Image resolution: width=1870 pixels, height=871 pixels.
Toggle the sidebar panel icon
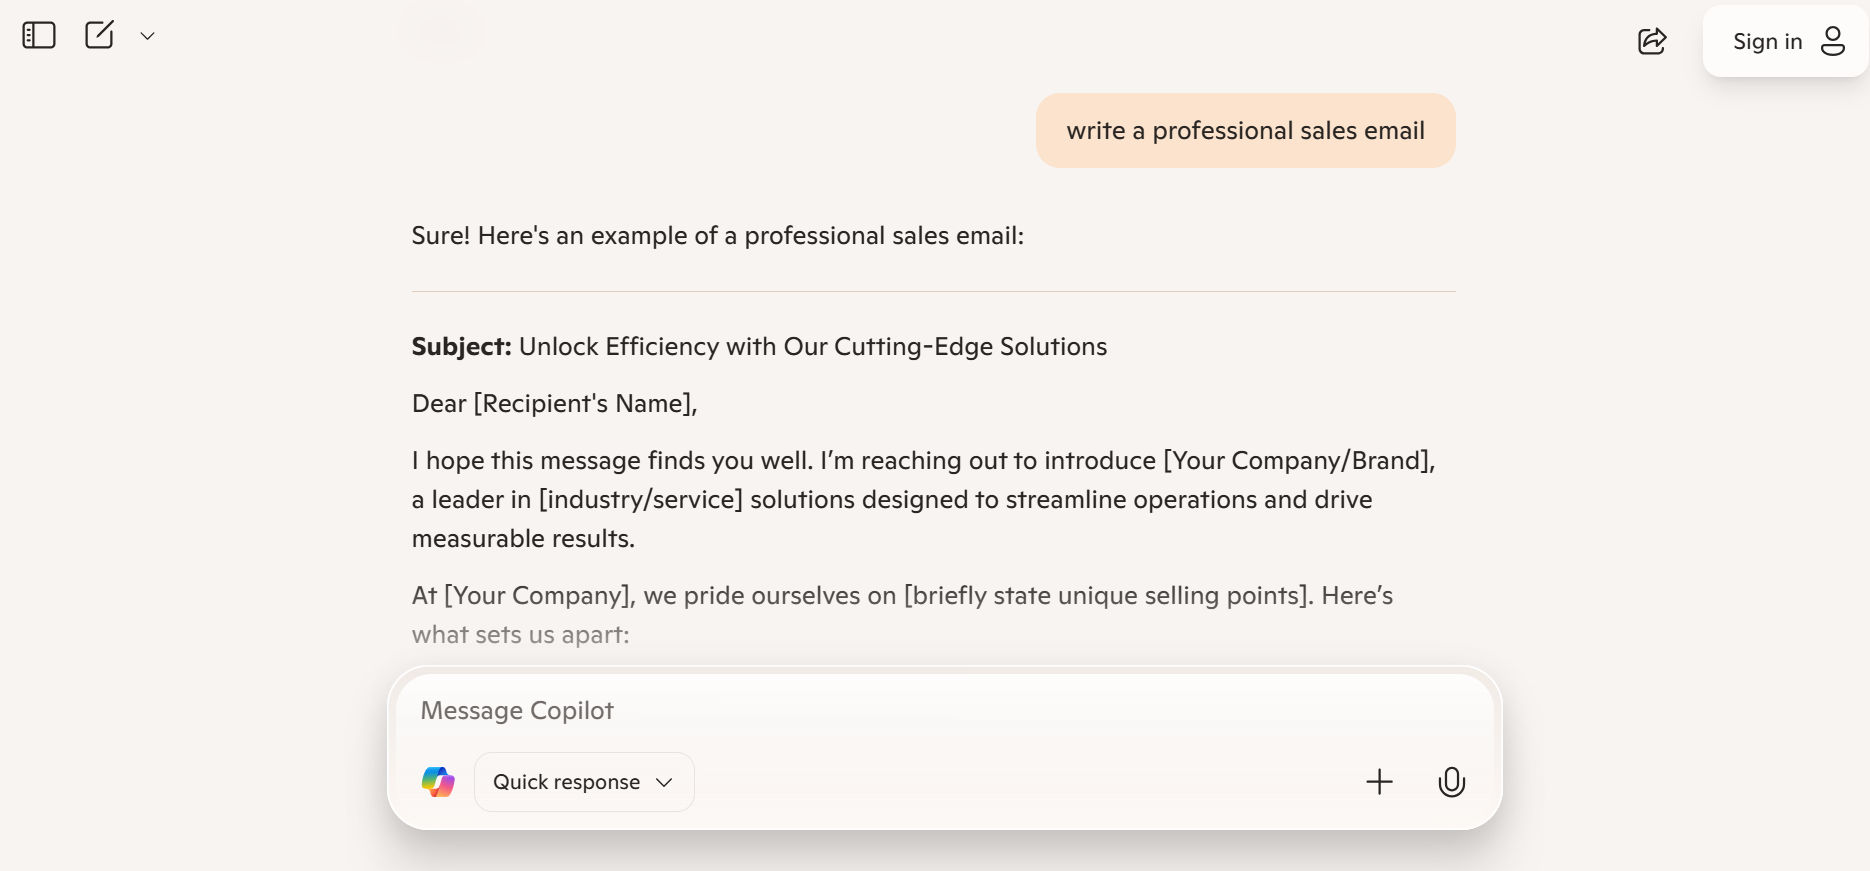[39, 36]
